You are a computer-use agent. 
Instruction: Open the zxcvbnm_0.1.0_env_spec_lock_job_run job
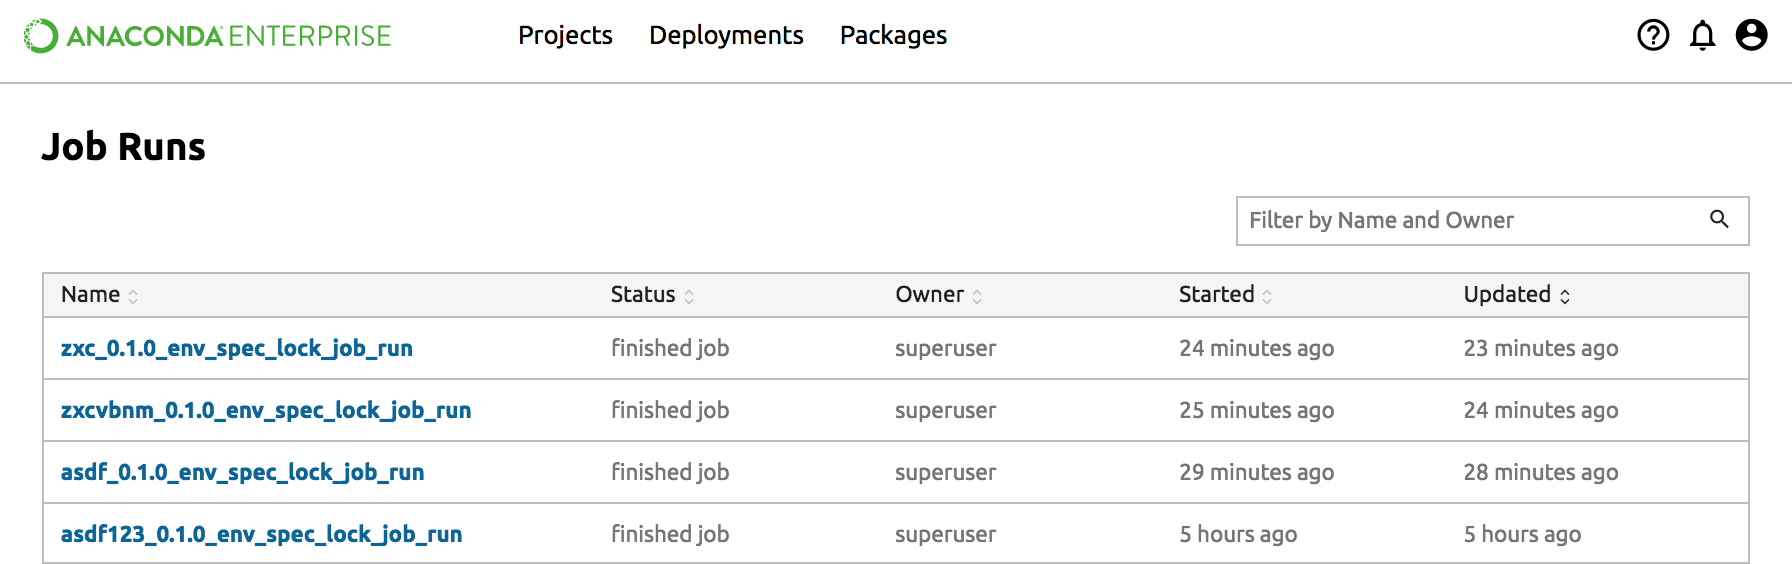coord(266,410)
